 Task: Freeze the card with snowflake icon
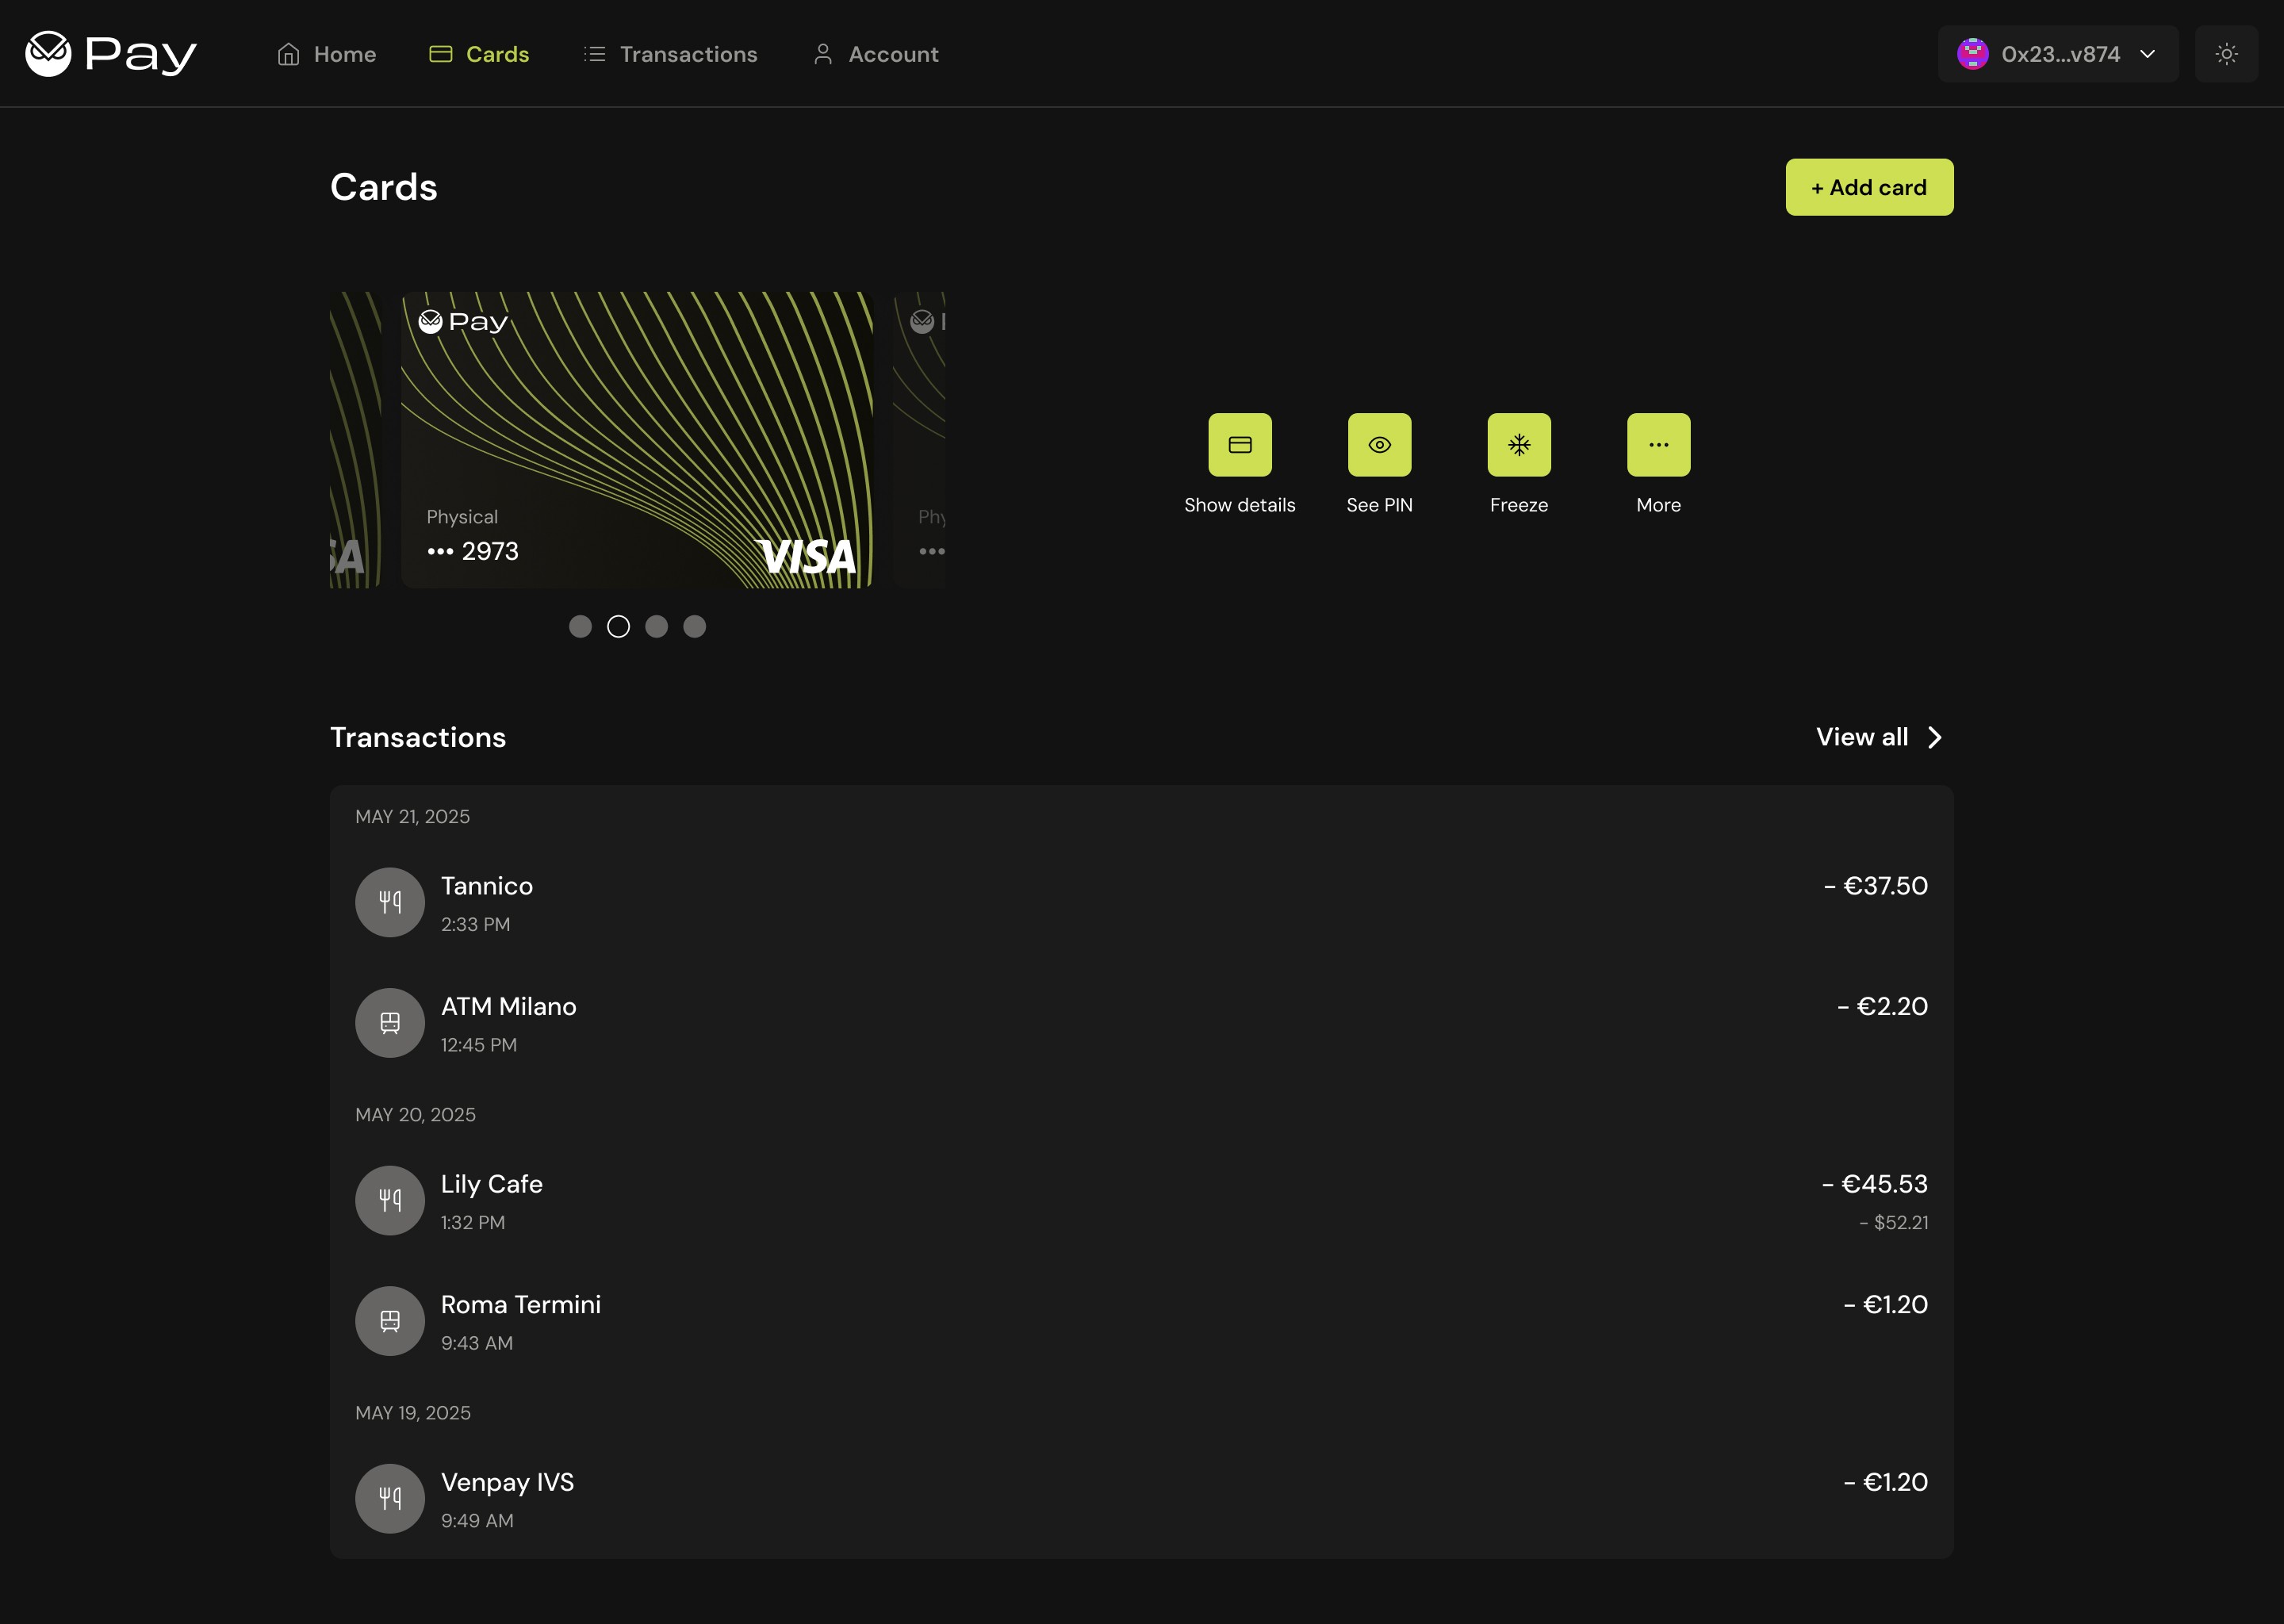1518,445
